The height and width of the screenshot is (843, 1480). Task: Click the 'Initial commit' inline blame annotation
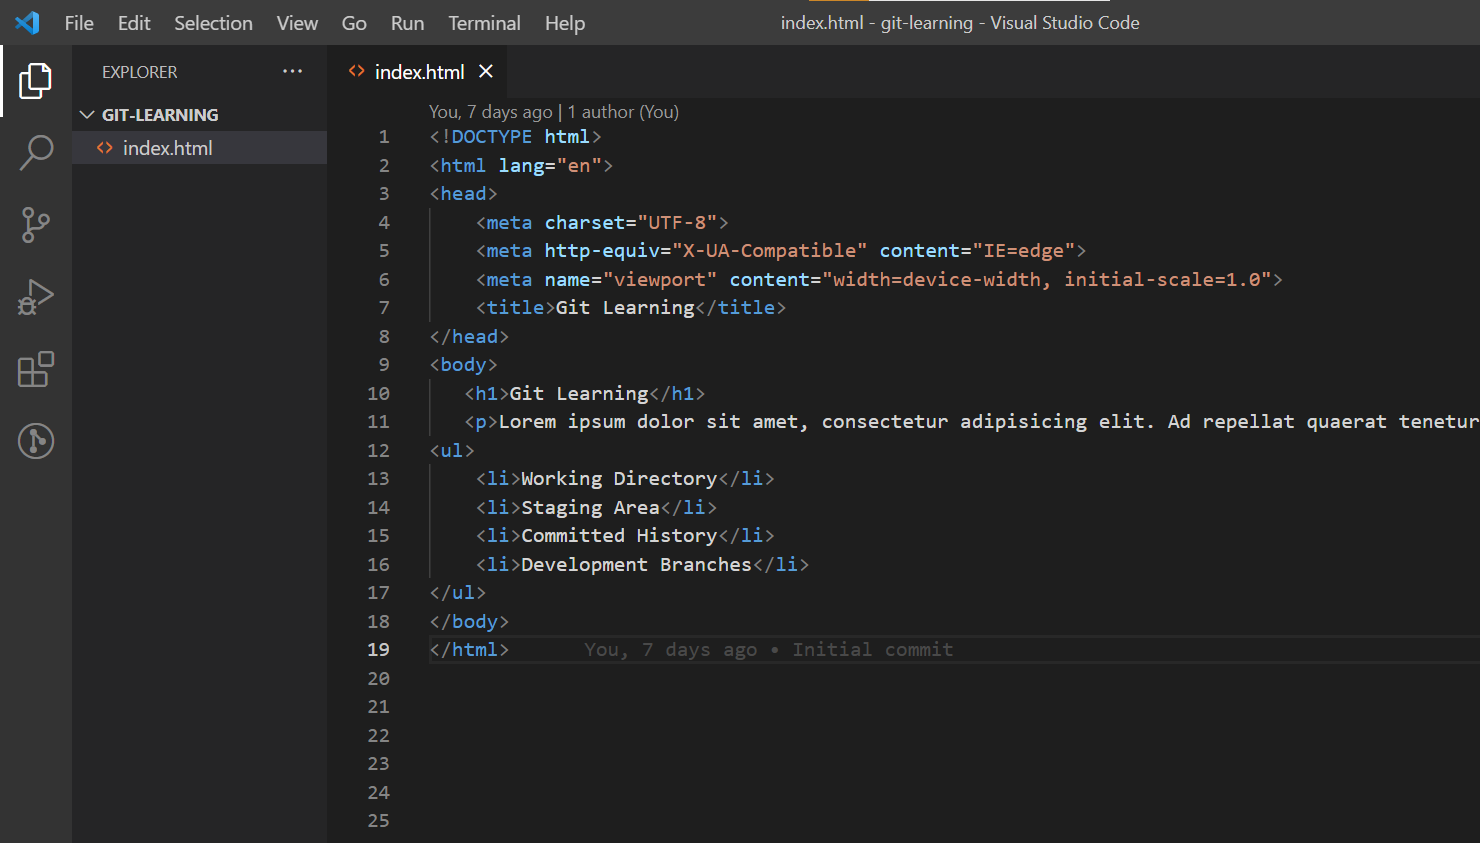(769, 650)
